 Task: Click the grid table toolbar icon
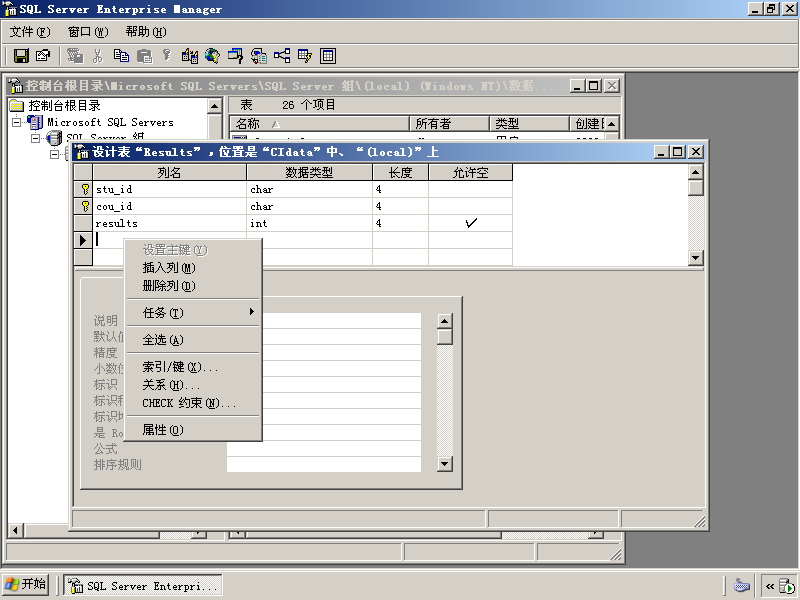point(328,56)
